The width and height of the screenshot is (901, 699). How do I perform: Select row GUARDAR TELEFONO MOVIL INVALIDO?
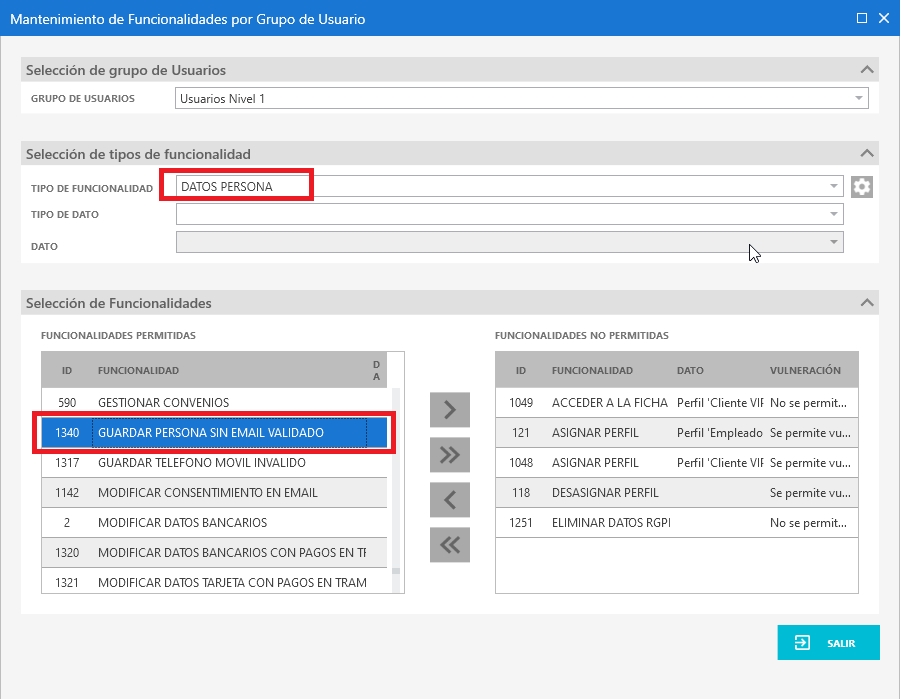(214, 462)
